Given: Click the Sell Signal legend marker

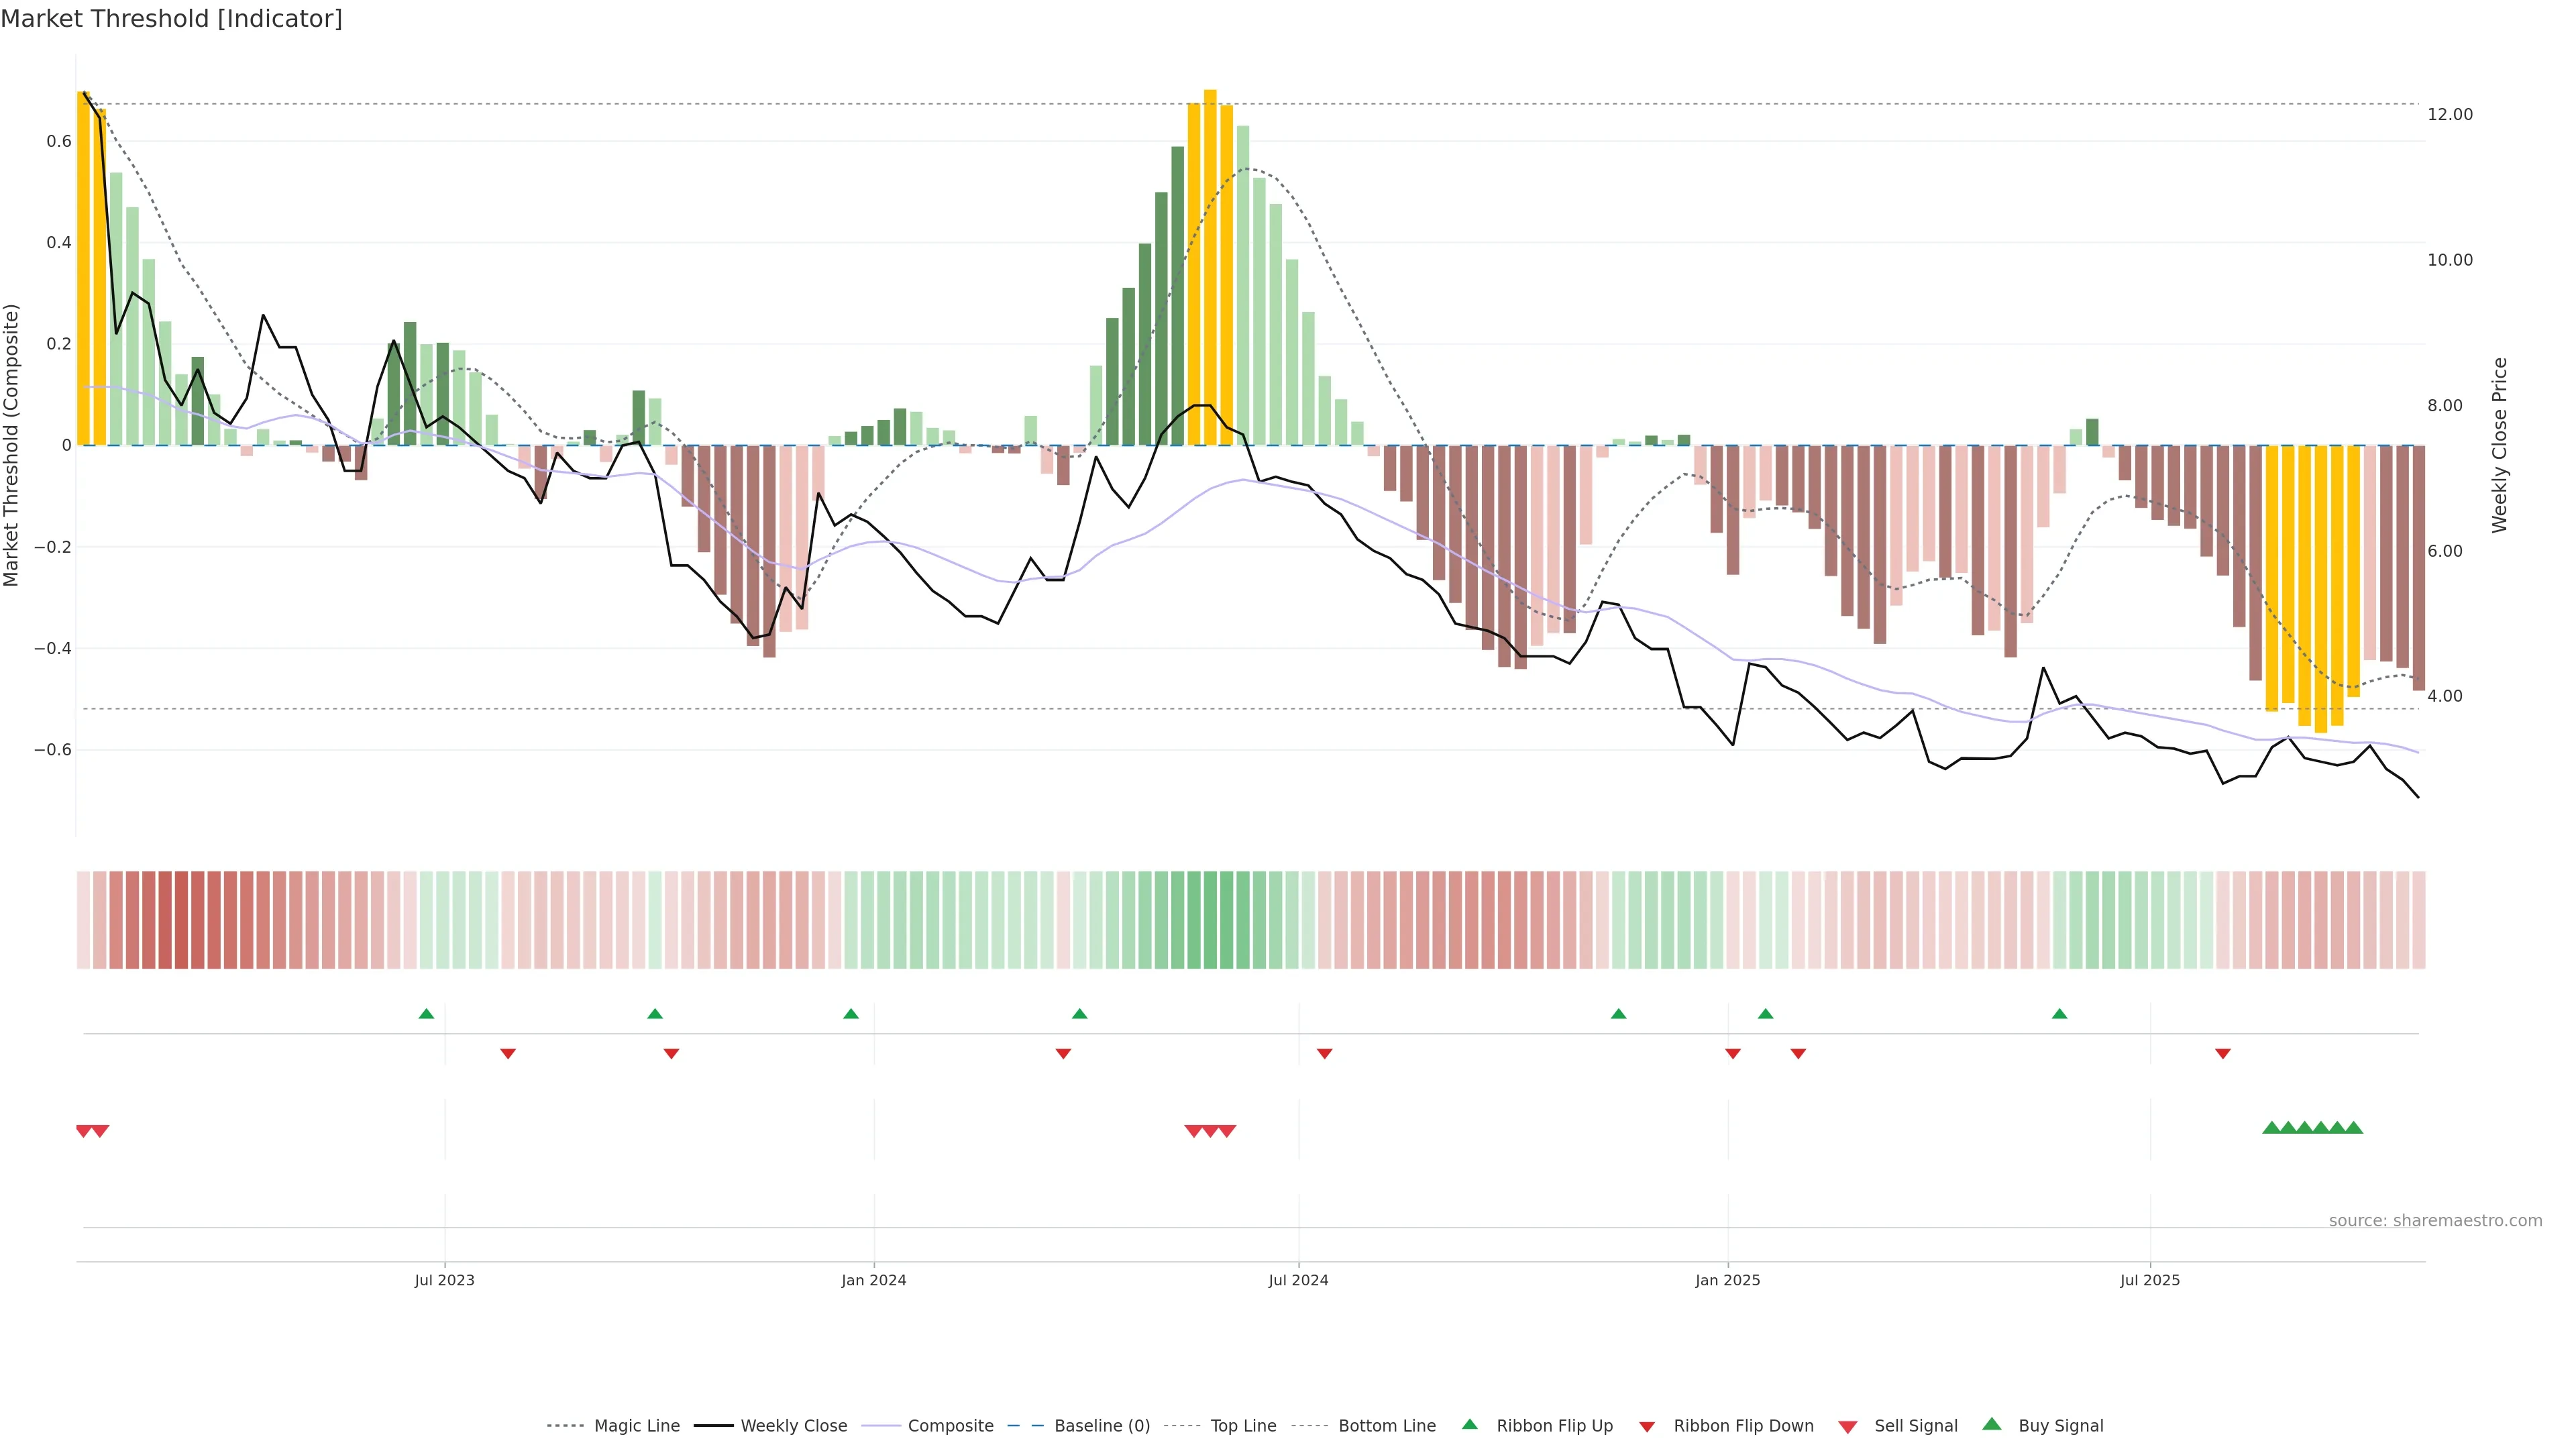Looking at the screenshot, I should 1847,1427.
